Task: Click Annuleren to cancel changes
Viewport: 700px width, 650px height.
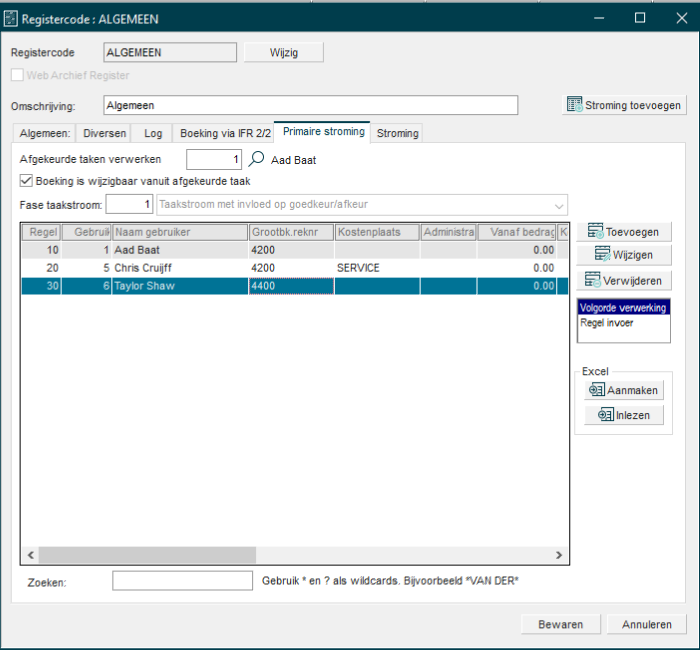Action: click(x=646, y=624)
